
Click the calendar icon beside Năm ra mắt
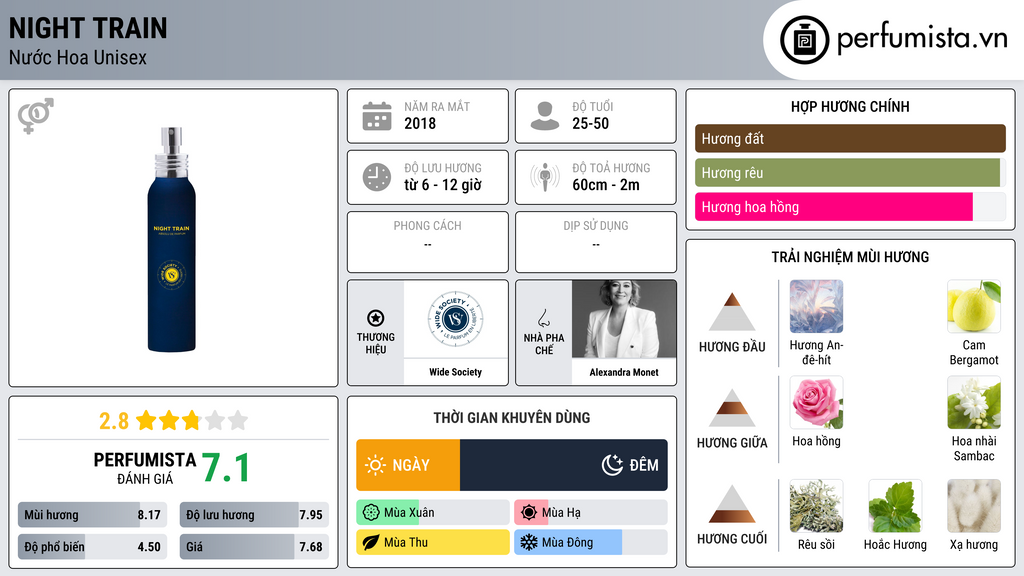point(377,116)
